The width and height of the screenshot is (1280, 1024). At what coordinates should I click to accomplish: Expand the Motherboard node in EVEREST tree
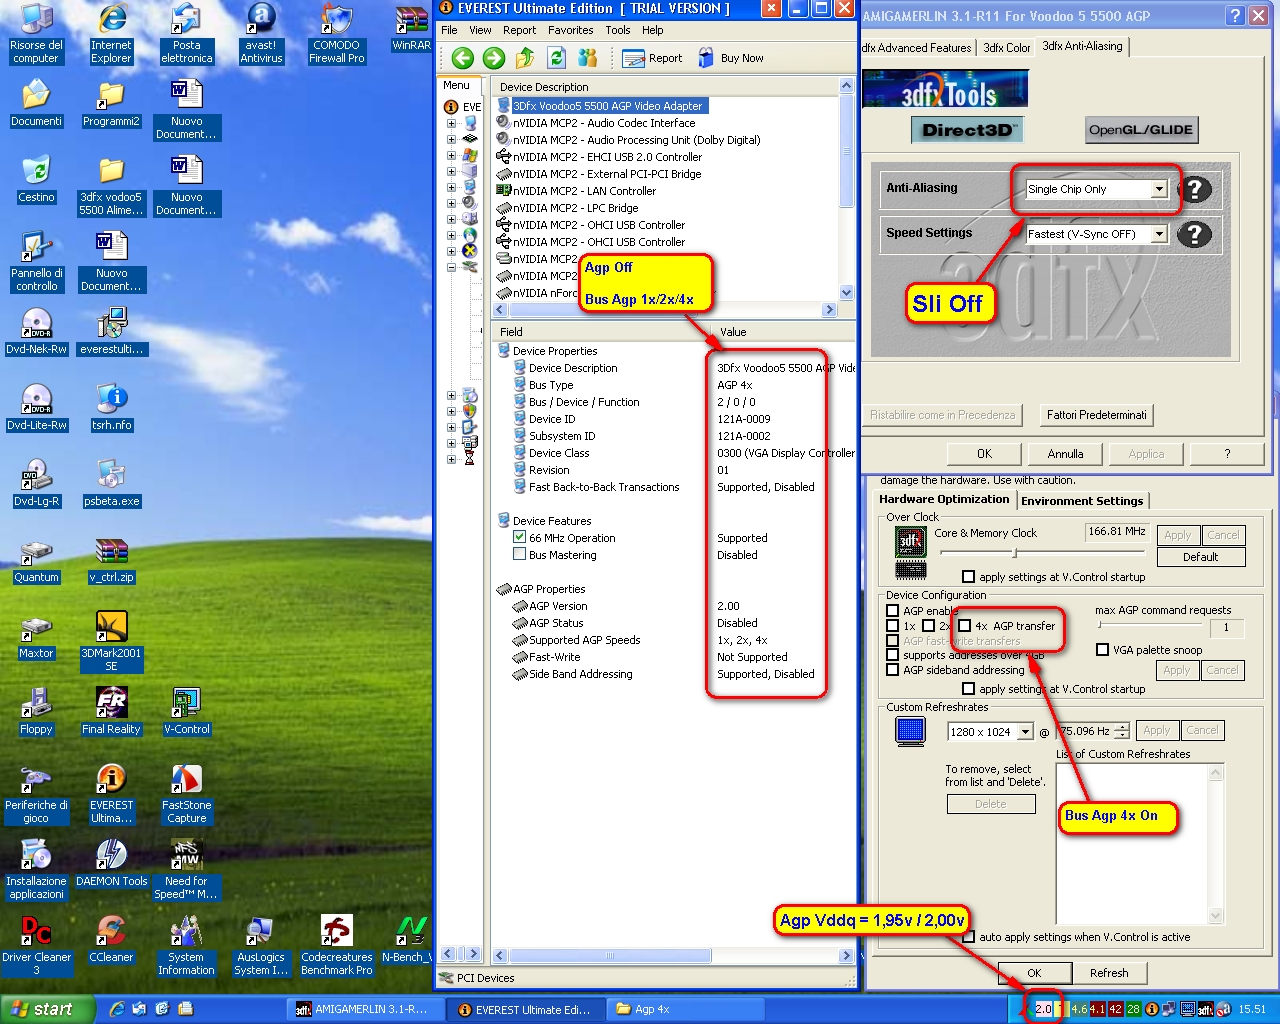[x=451, y=140]
